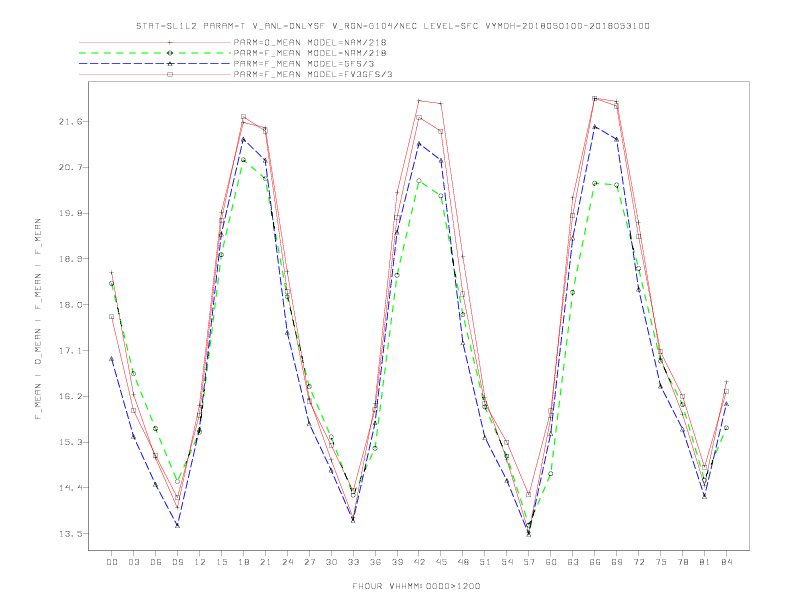Viewport: 792px width, 612px height.
Task: Click forecast hour 24 on the x-axis
Action: 287,562
